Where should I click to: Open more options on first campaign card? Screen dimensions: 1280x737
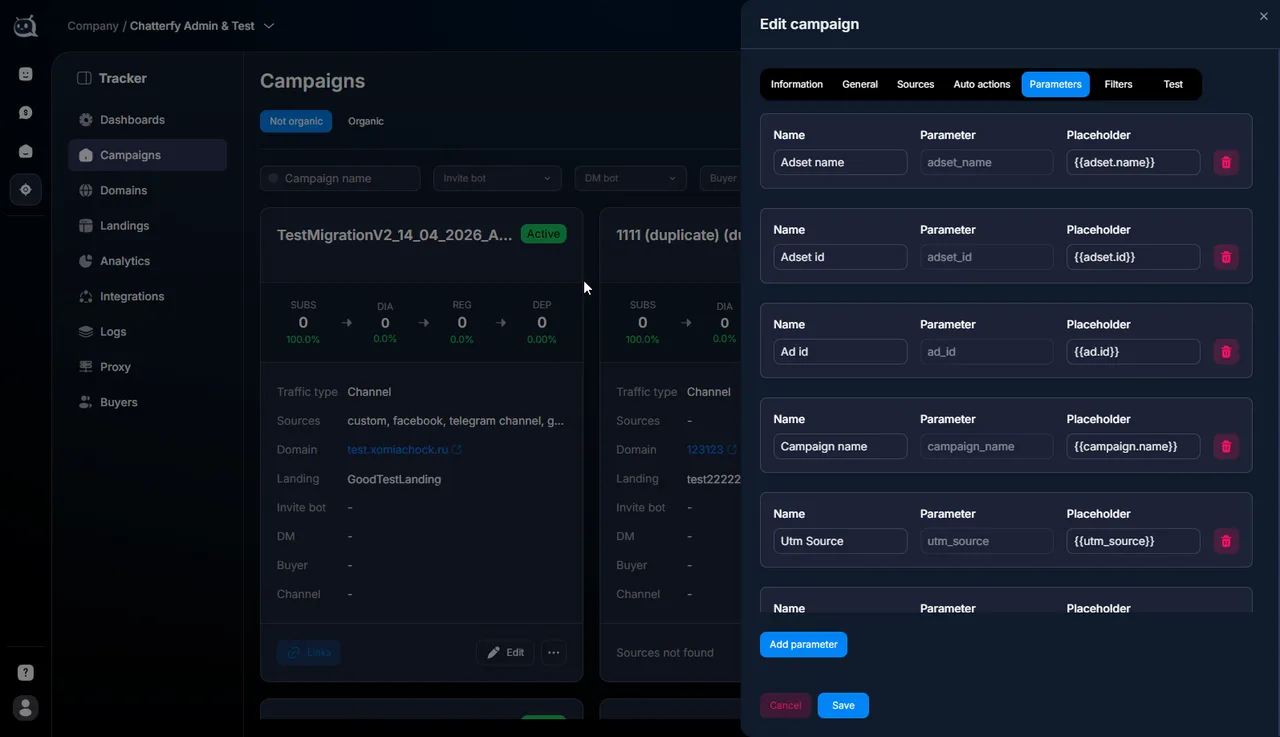click(x=553, y=652)
